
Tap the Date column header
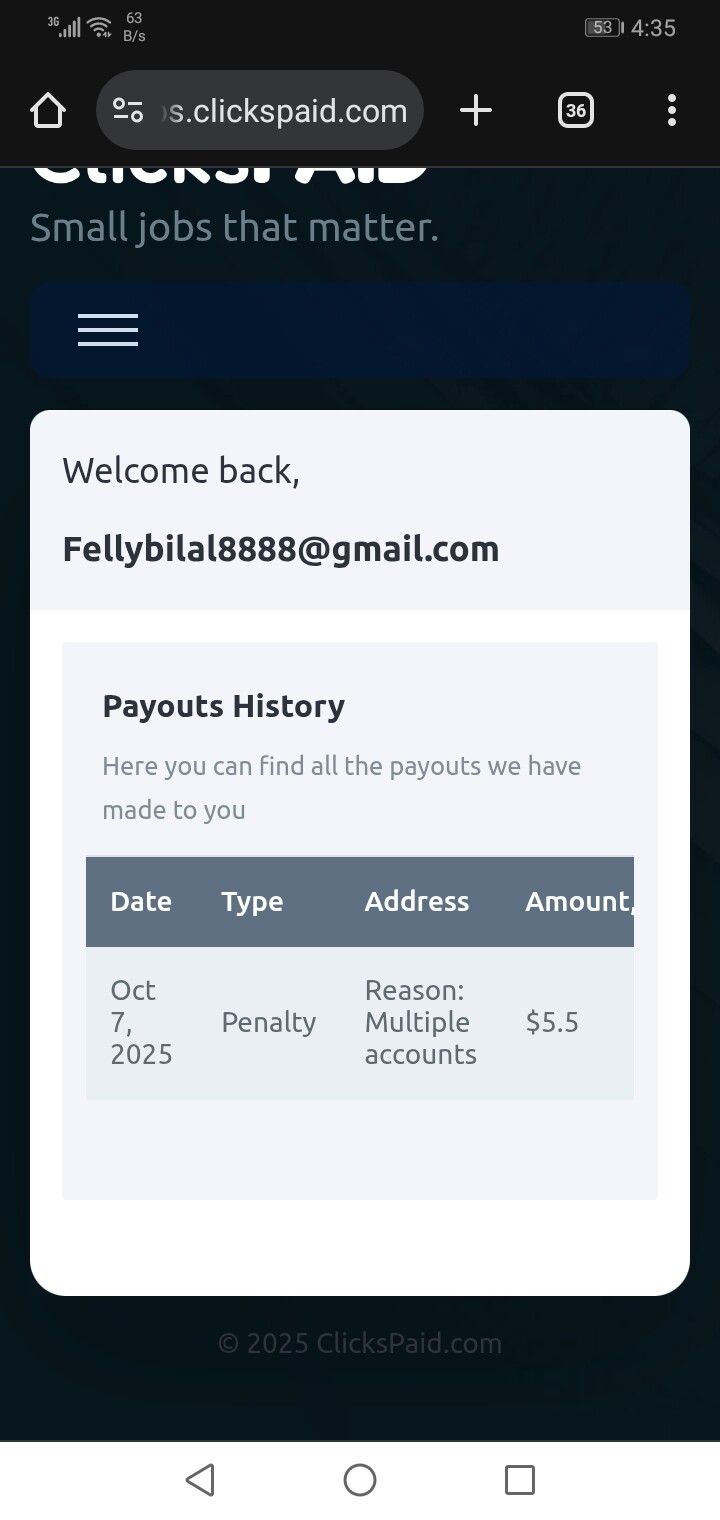click(141, 901)
